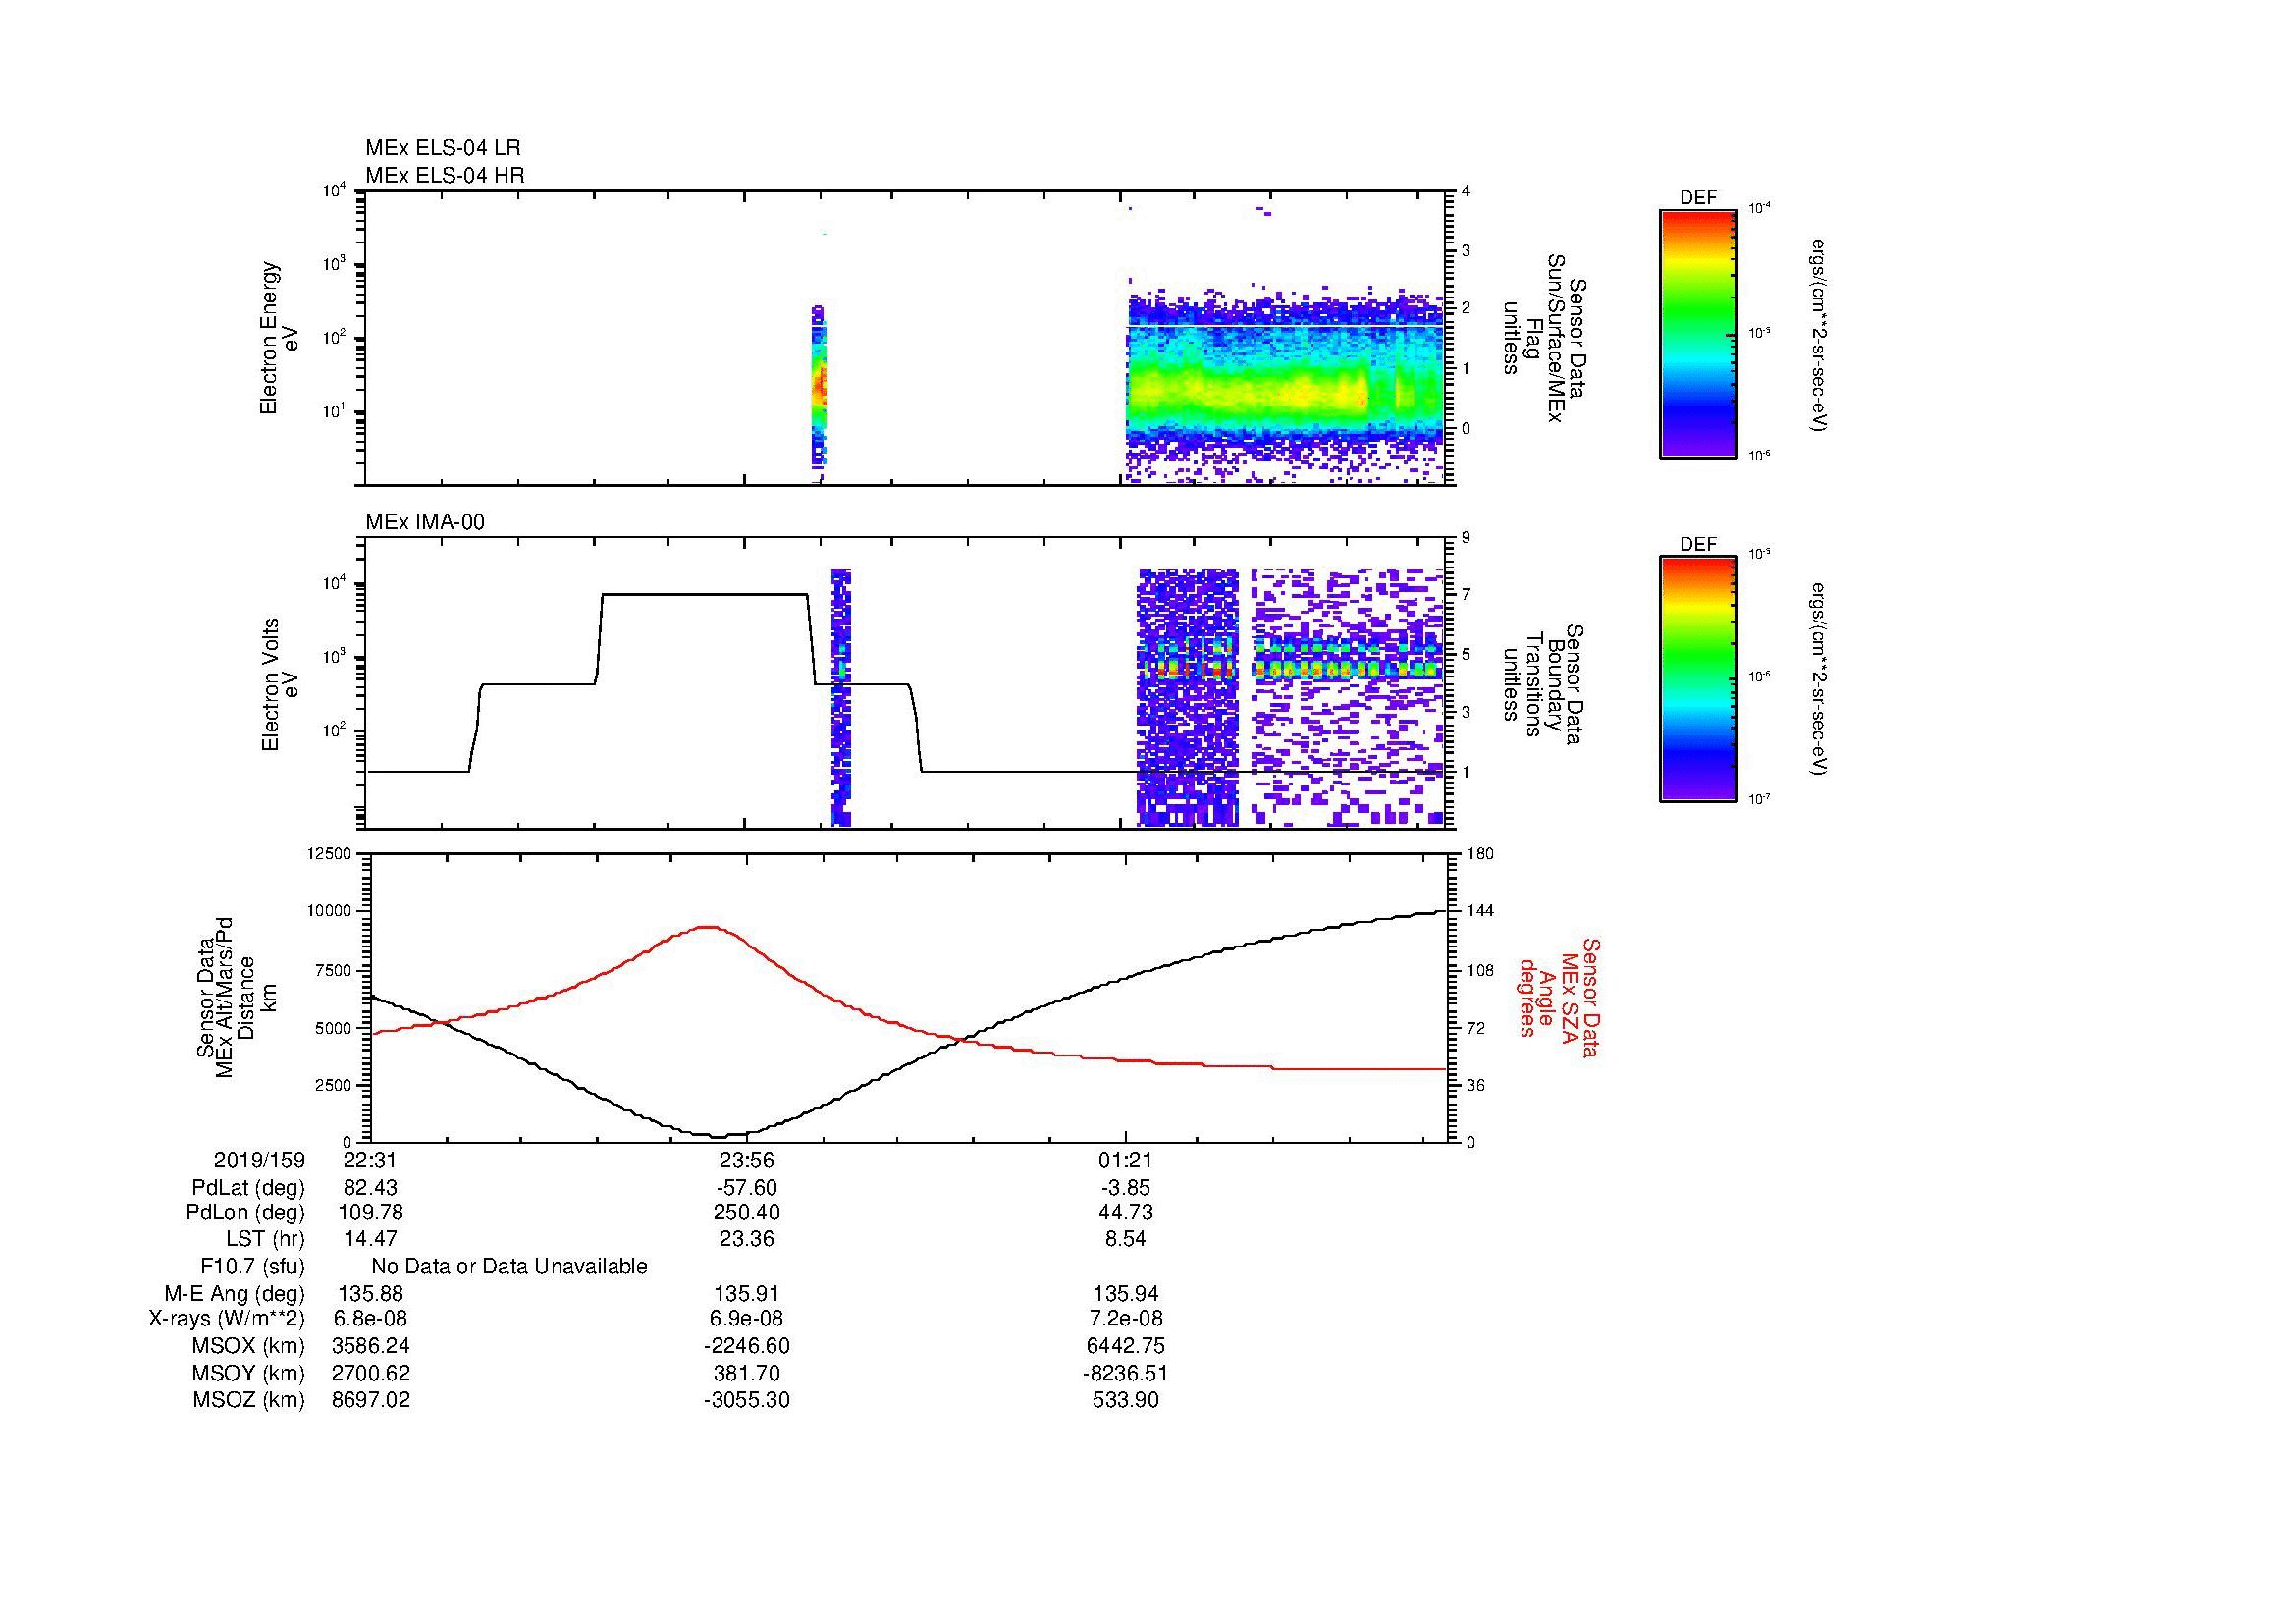Click the X-rays value '6.8e-08'

[370, 1319]
